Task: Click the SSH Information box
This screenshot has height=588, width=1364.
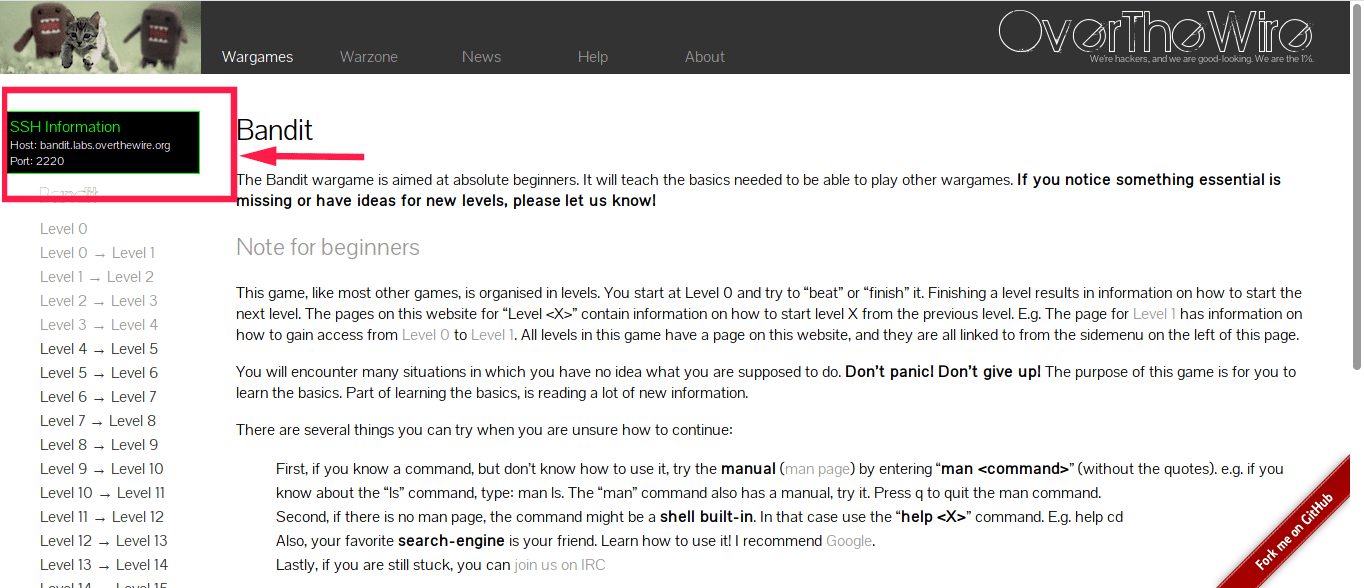Action: point(104,142)
